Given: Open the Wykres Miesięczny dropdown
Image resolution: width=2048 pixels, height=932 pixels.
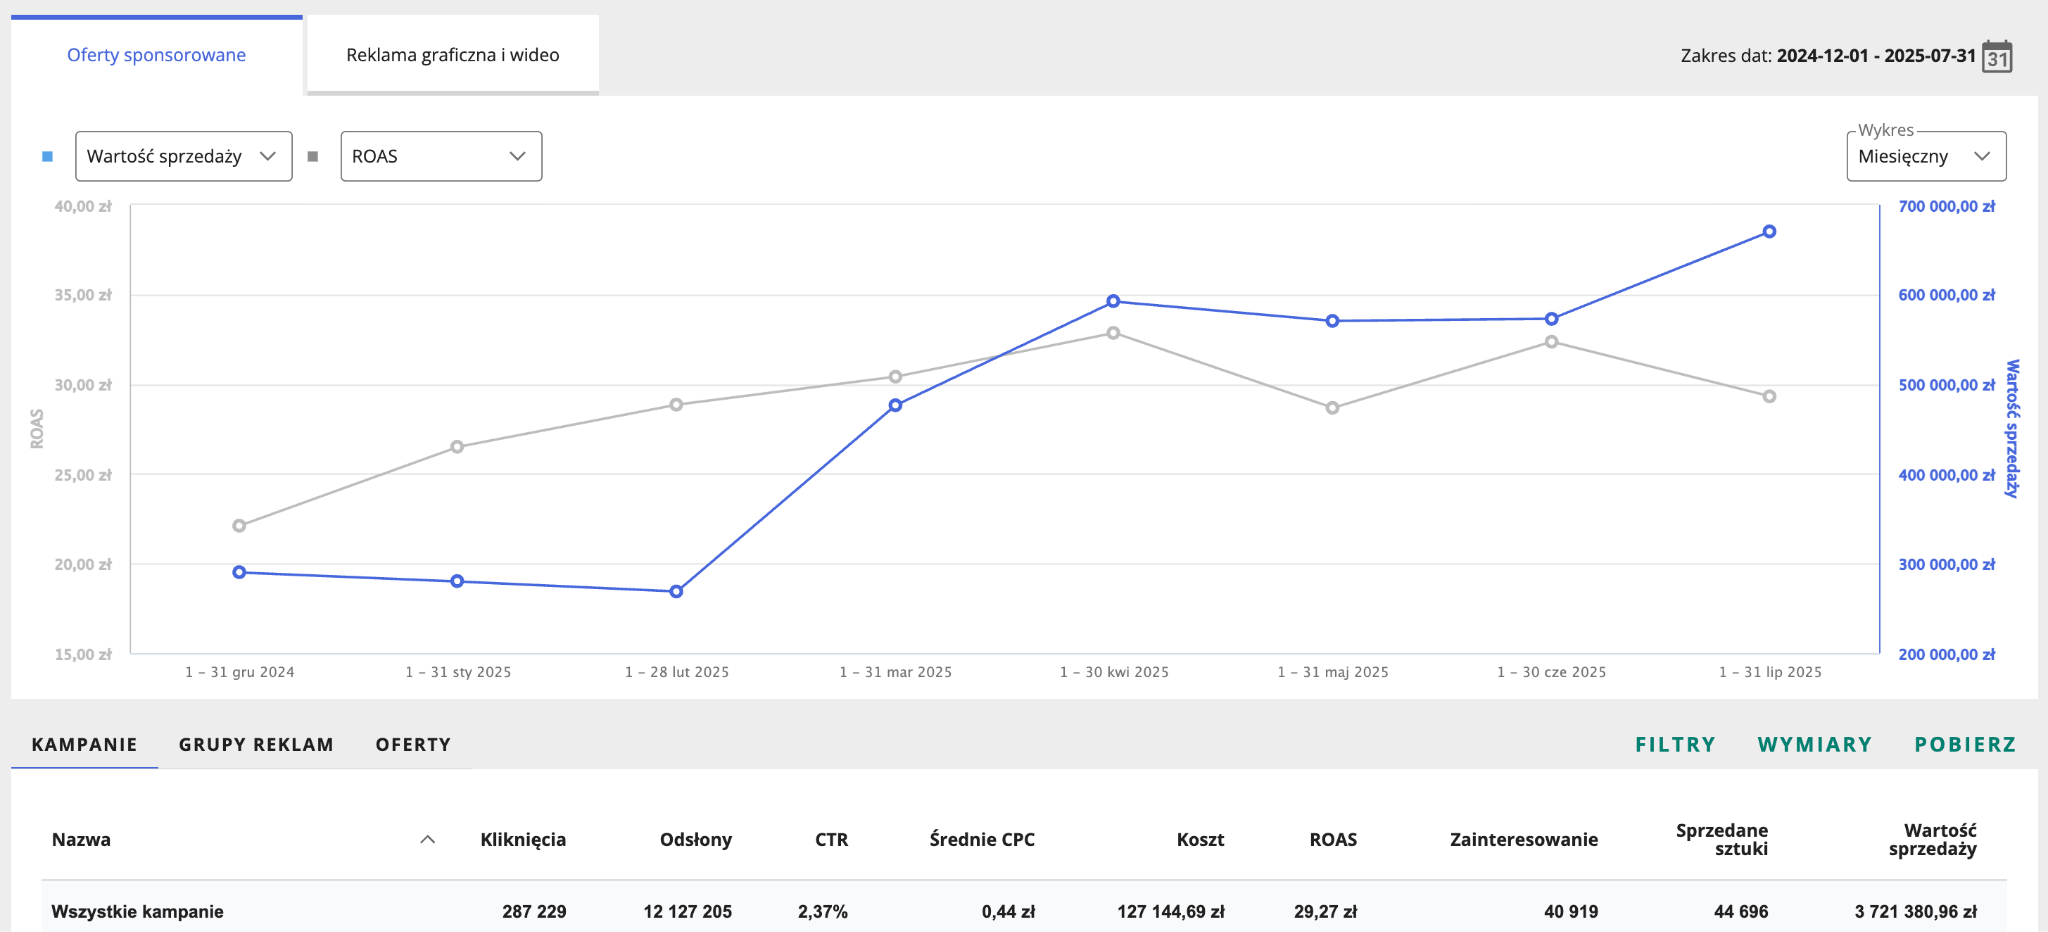Looking at the screenshot, I should (x=1926, y=156).
